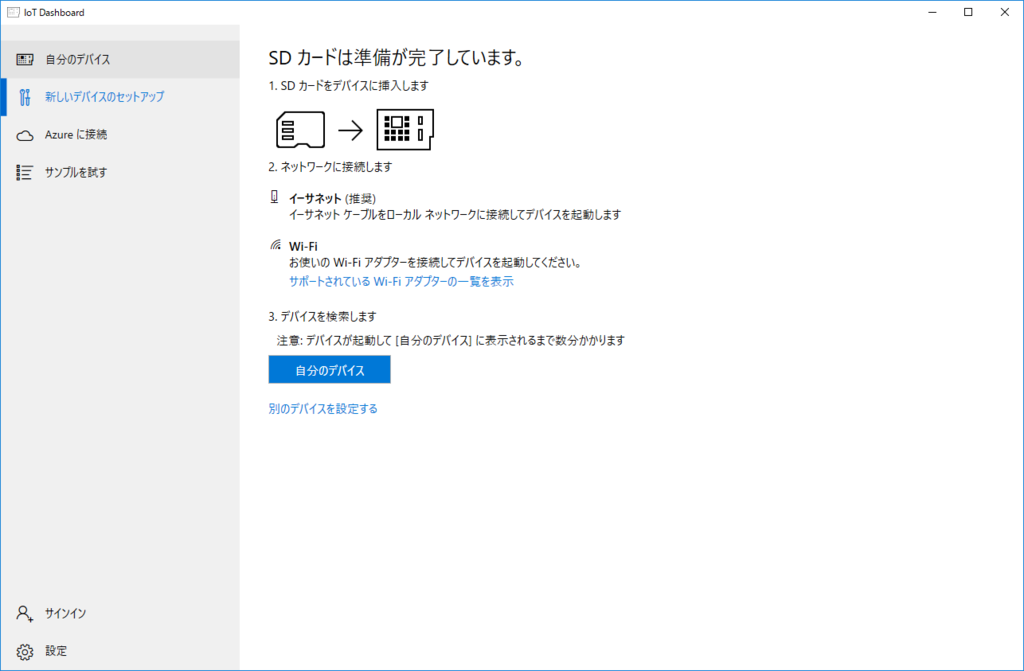
Task: Click the bold Wi-Fi label
Action: click(303, 246)
